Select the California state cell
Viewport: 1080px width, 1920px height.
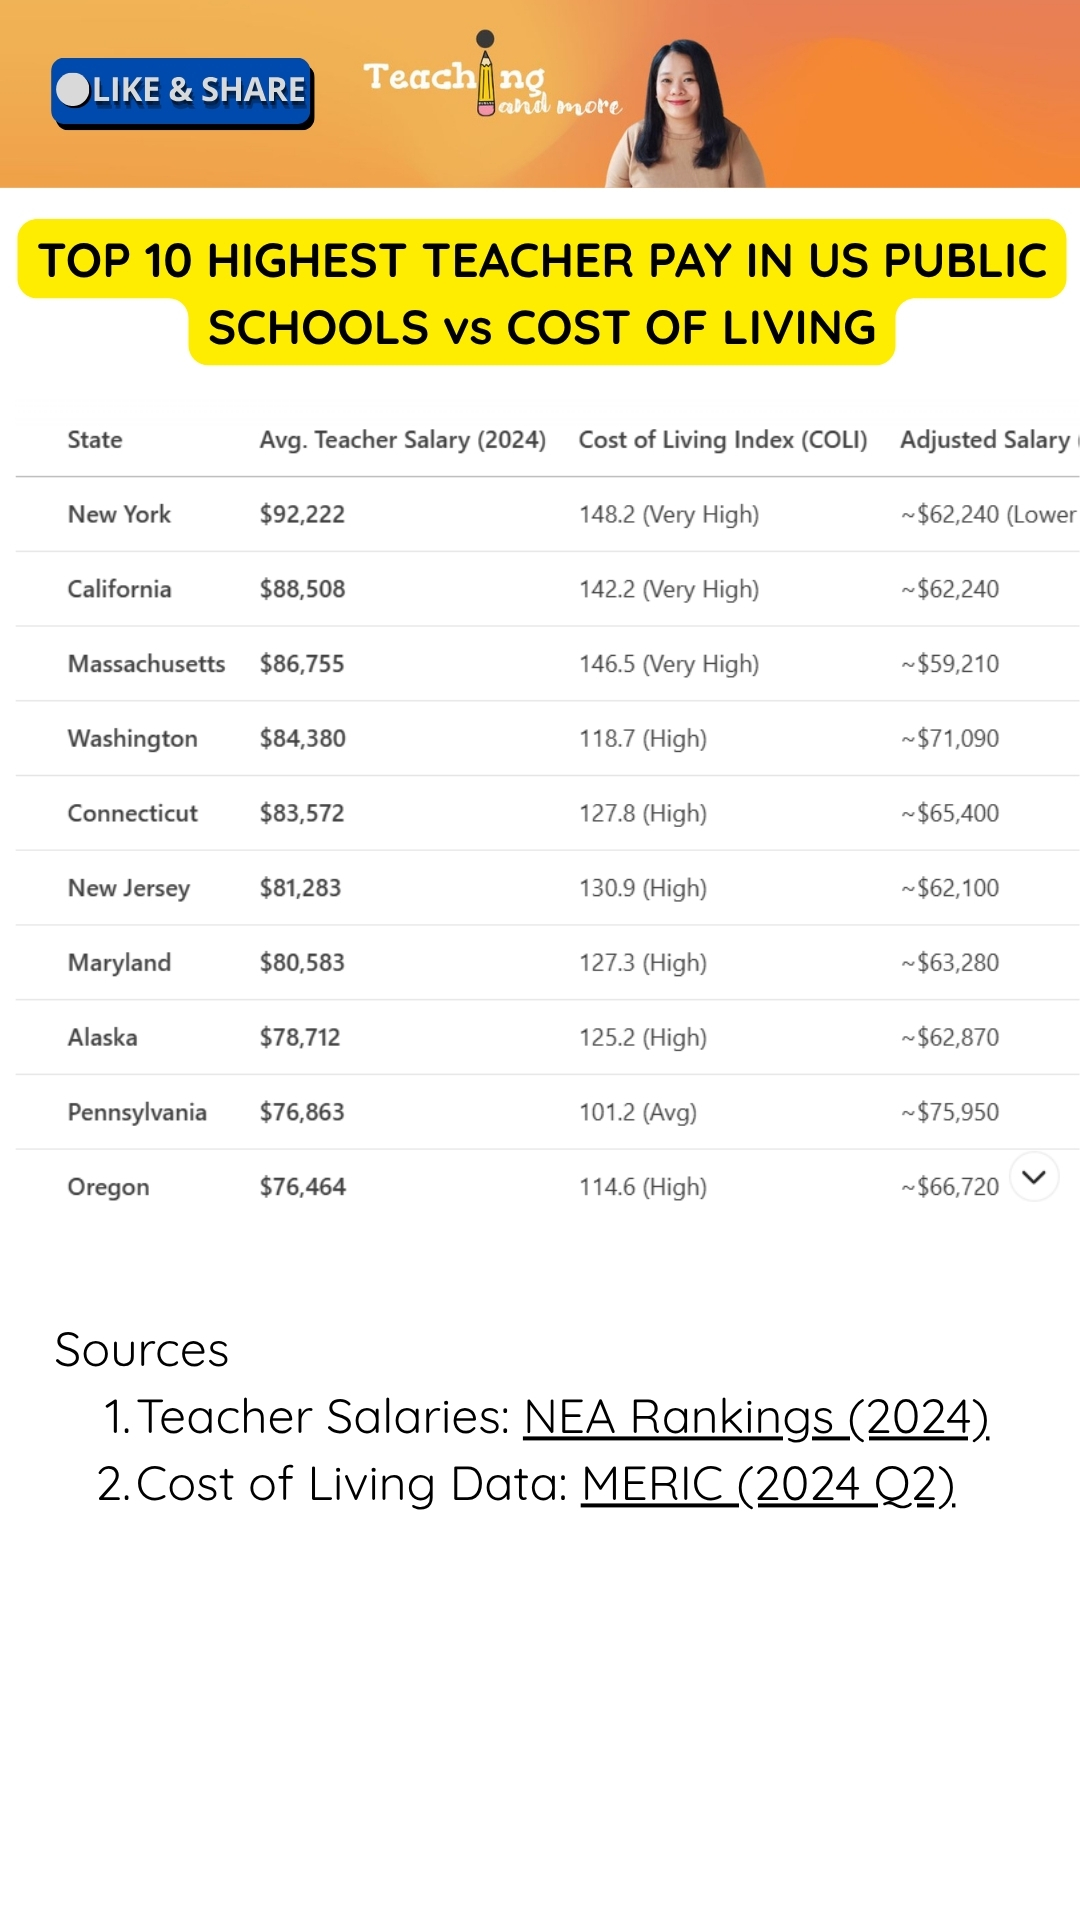coord(119,589)
